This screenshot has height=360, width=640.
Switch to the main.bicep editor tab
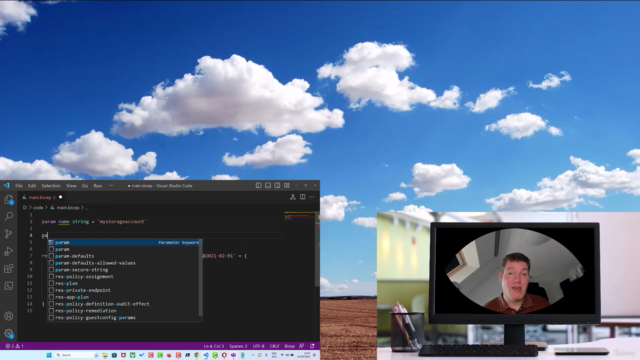[x=40, y=197]
